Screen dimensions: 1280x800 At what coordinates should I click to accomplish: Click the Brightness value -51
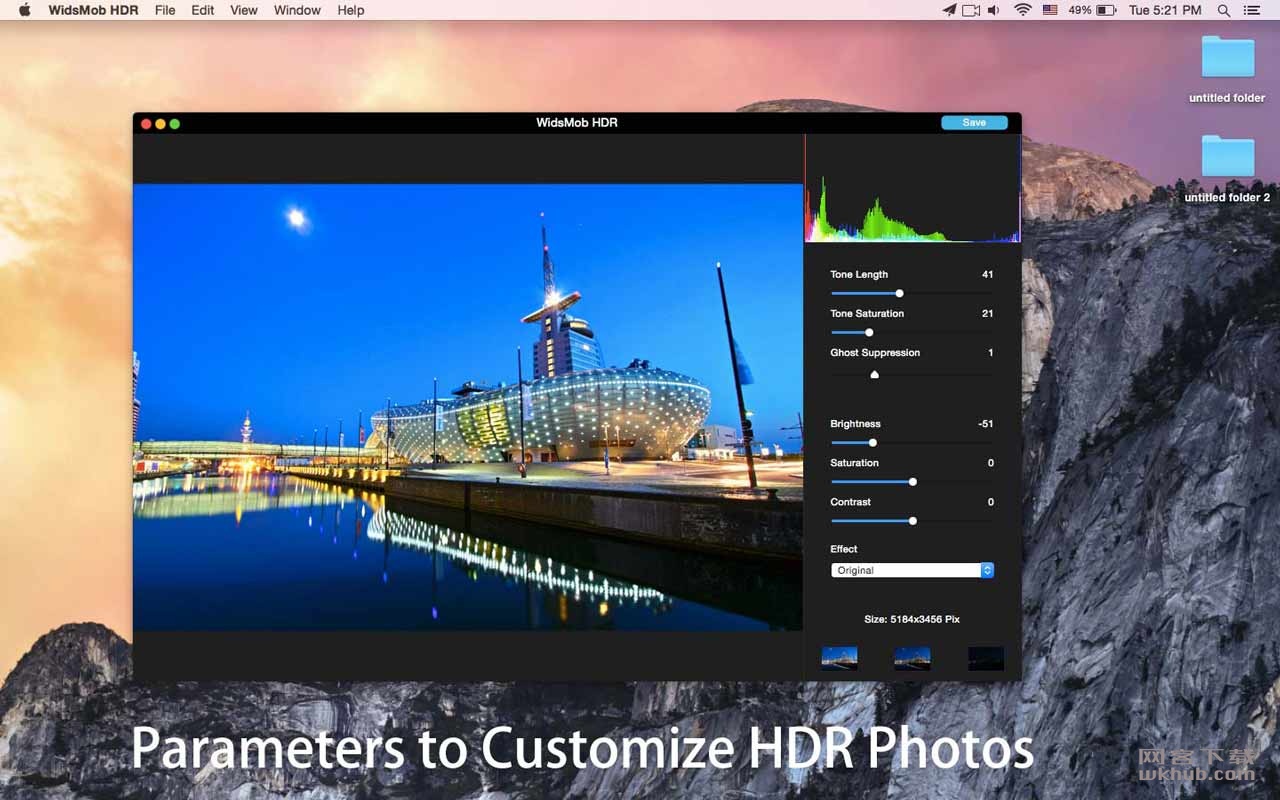(986, 424)
